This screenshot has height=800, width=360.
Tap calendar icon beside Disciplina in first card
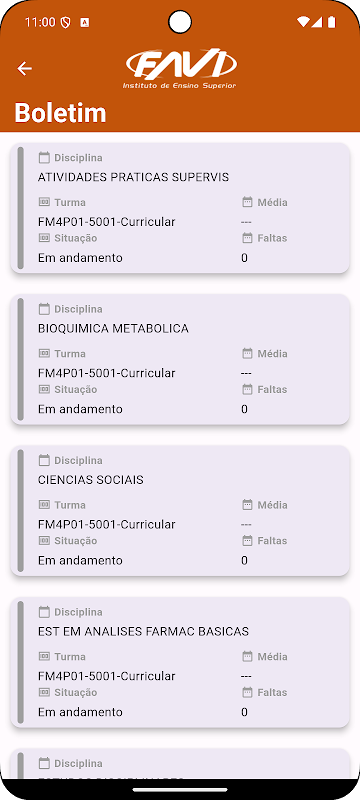tap(44, 158)
